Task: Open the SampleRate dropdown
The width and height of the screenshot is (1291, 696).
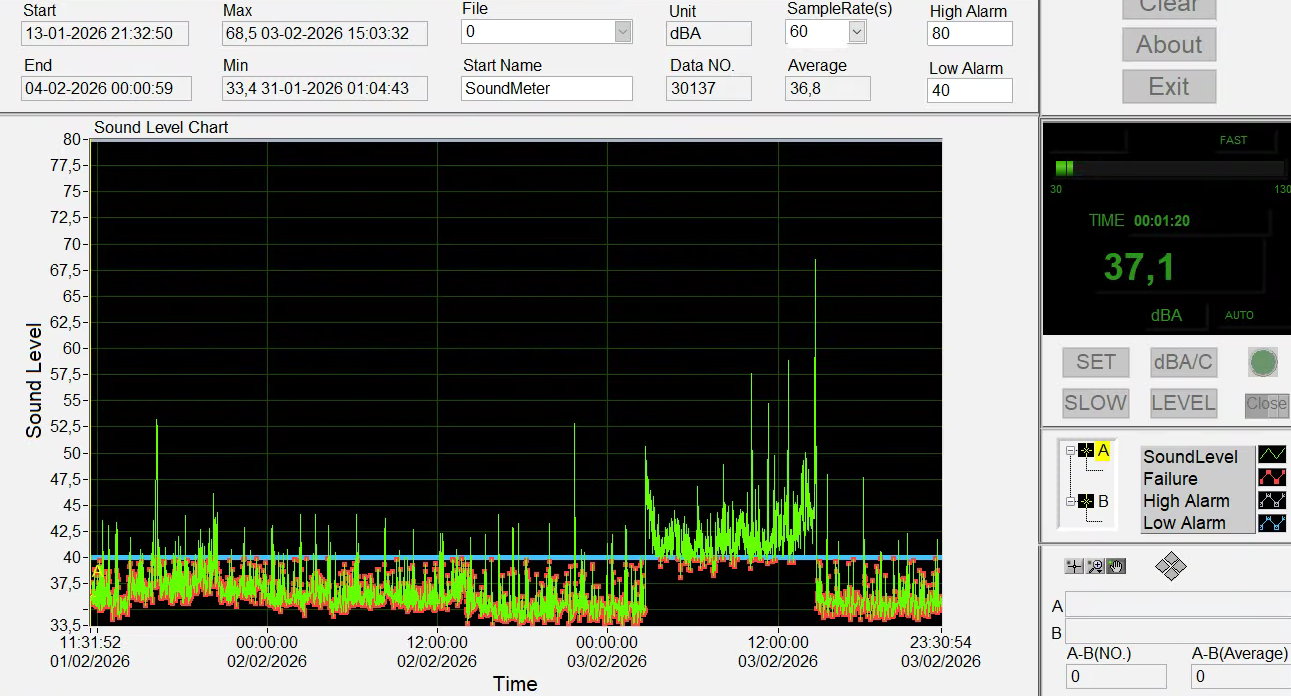Action: pyautogui.click(x=856, y=32)
